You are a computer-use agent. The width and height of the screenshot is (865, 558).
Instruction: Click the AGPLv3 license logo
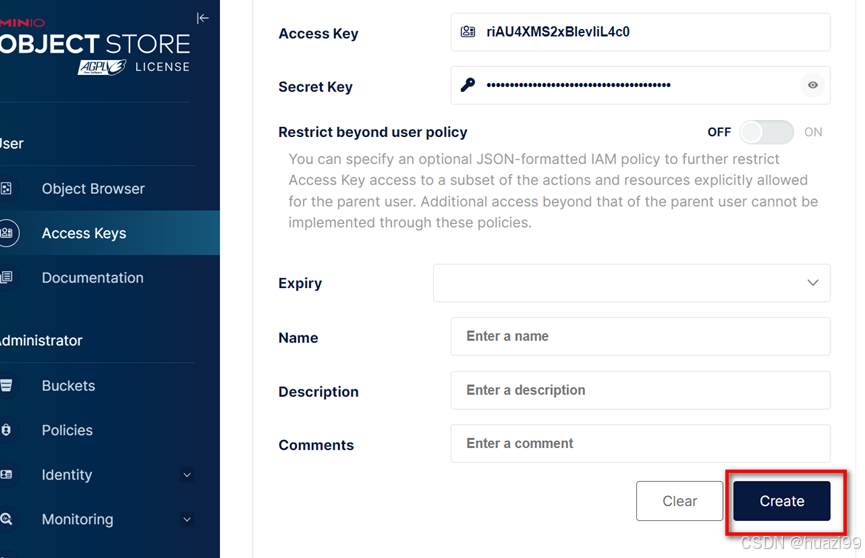[102, 67]
